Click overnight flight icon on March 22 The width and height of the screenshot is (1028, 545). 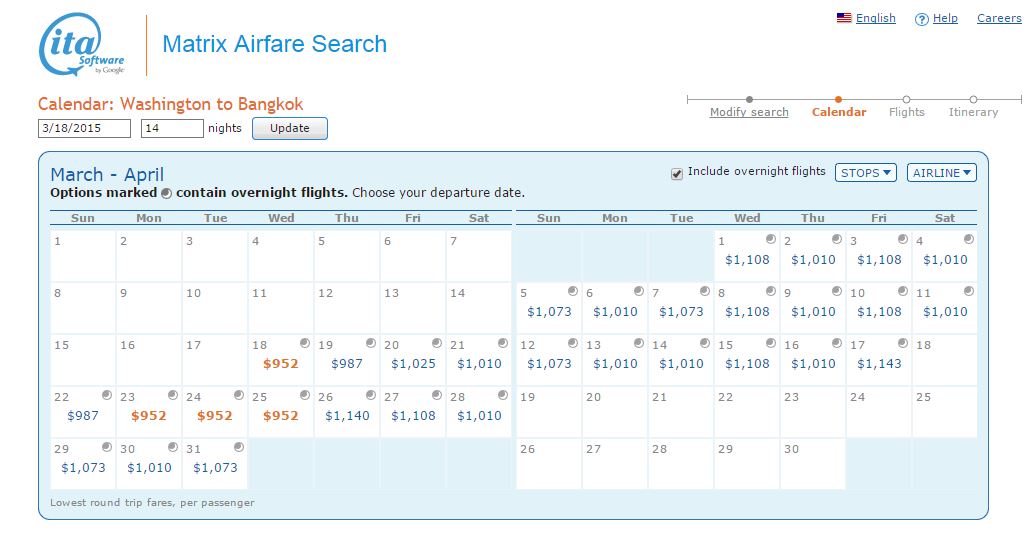107,395
